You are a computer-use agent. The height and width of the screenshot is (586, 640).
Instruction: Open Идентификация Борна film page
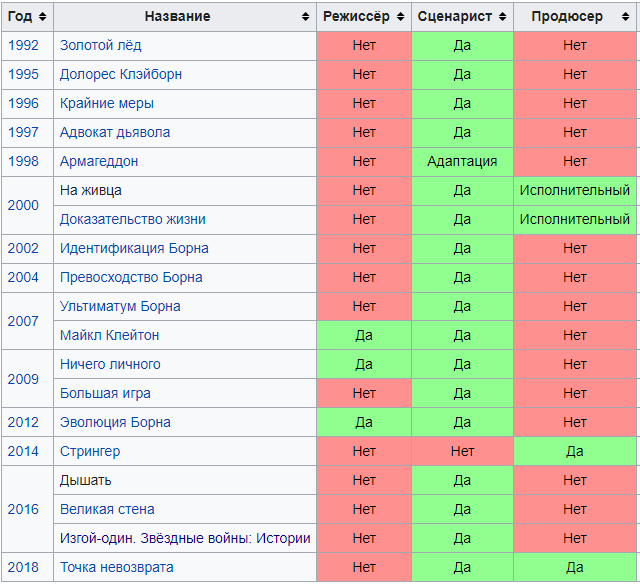[134, 248]
